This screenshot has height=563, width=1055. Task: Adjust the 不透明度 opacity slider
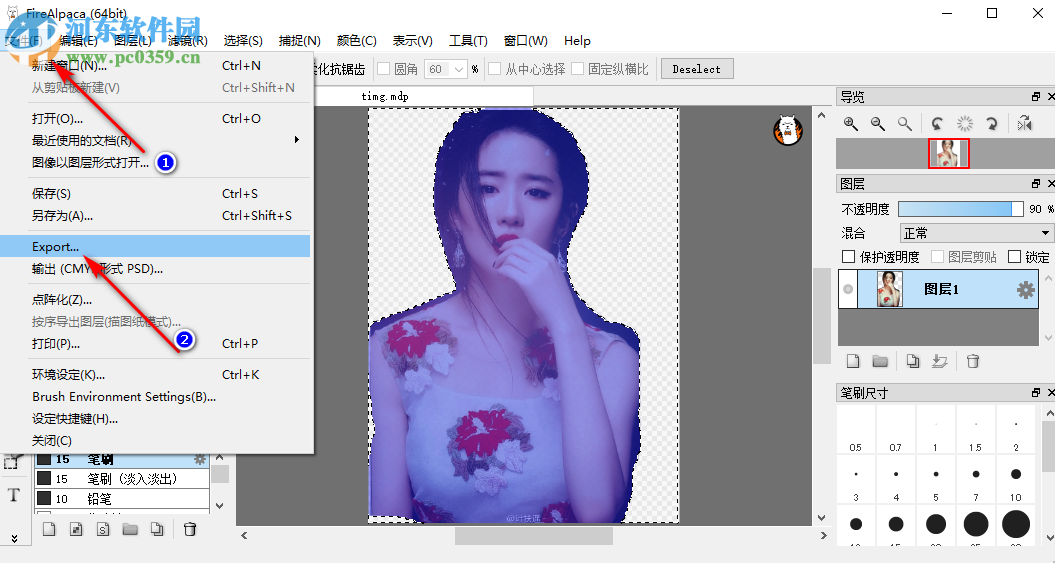[x=961, y=209]
